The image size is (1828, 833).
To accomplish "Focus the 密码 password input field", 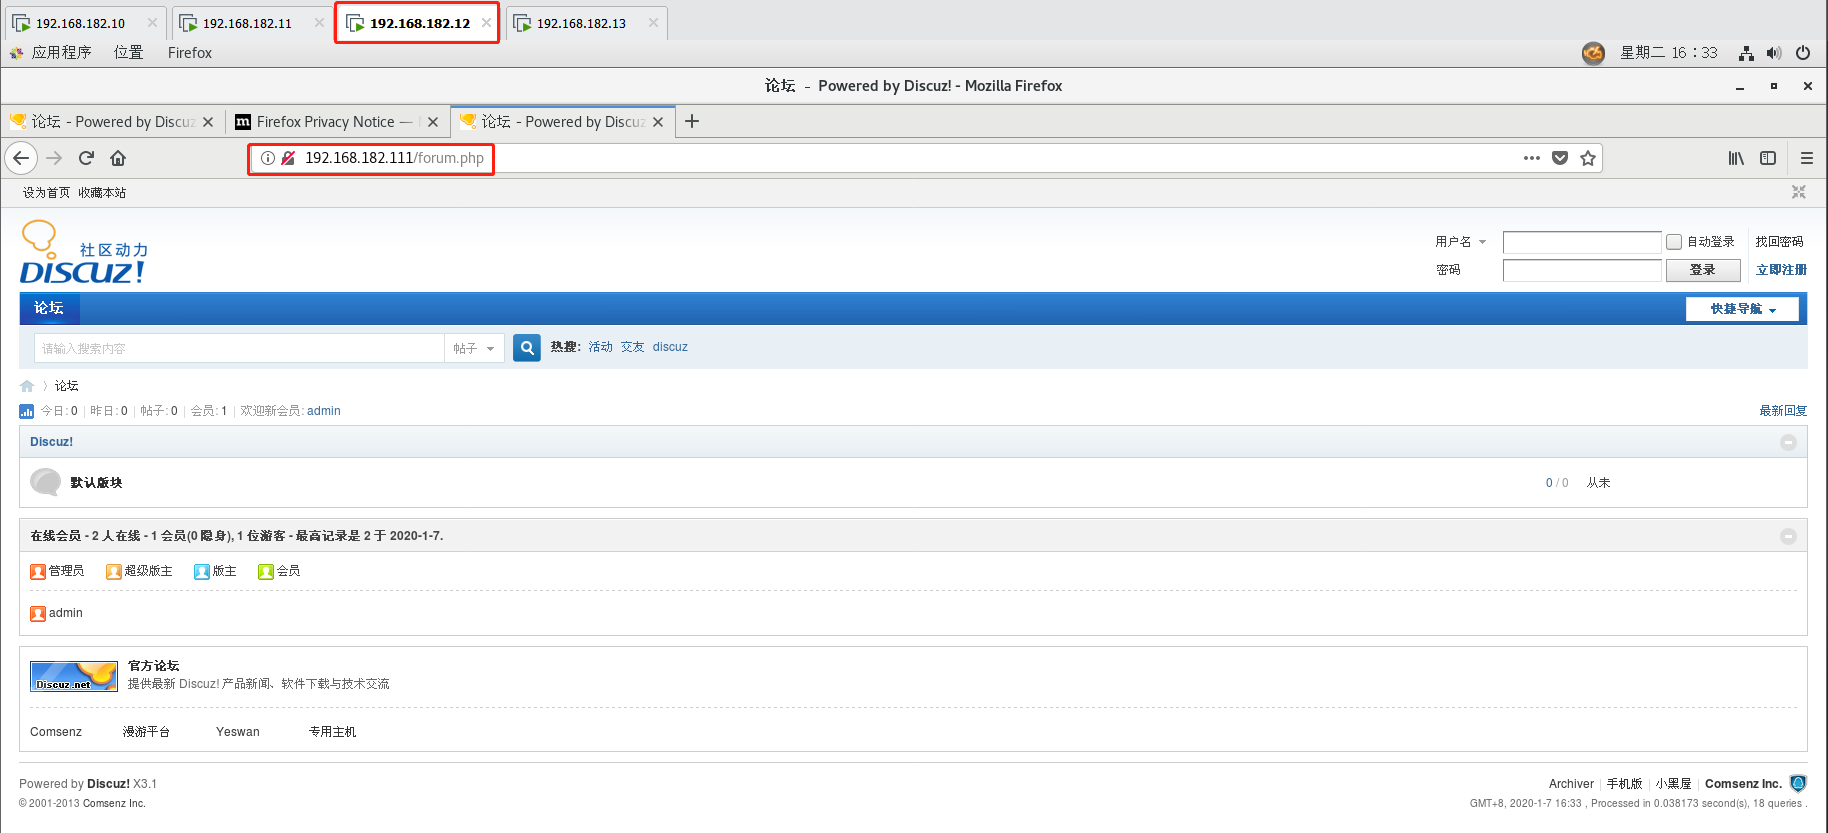I will pos(1582,270).
